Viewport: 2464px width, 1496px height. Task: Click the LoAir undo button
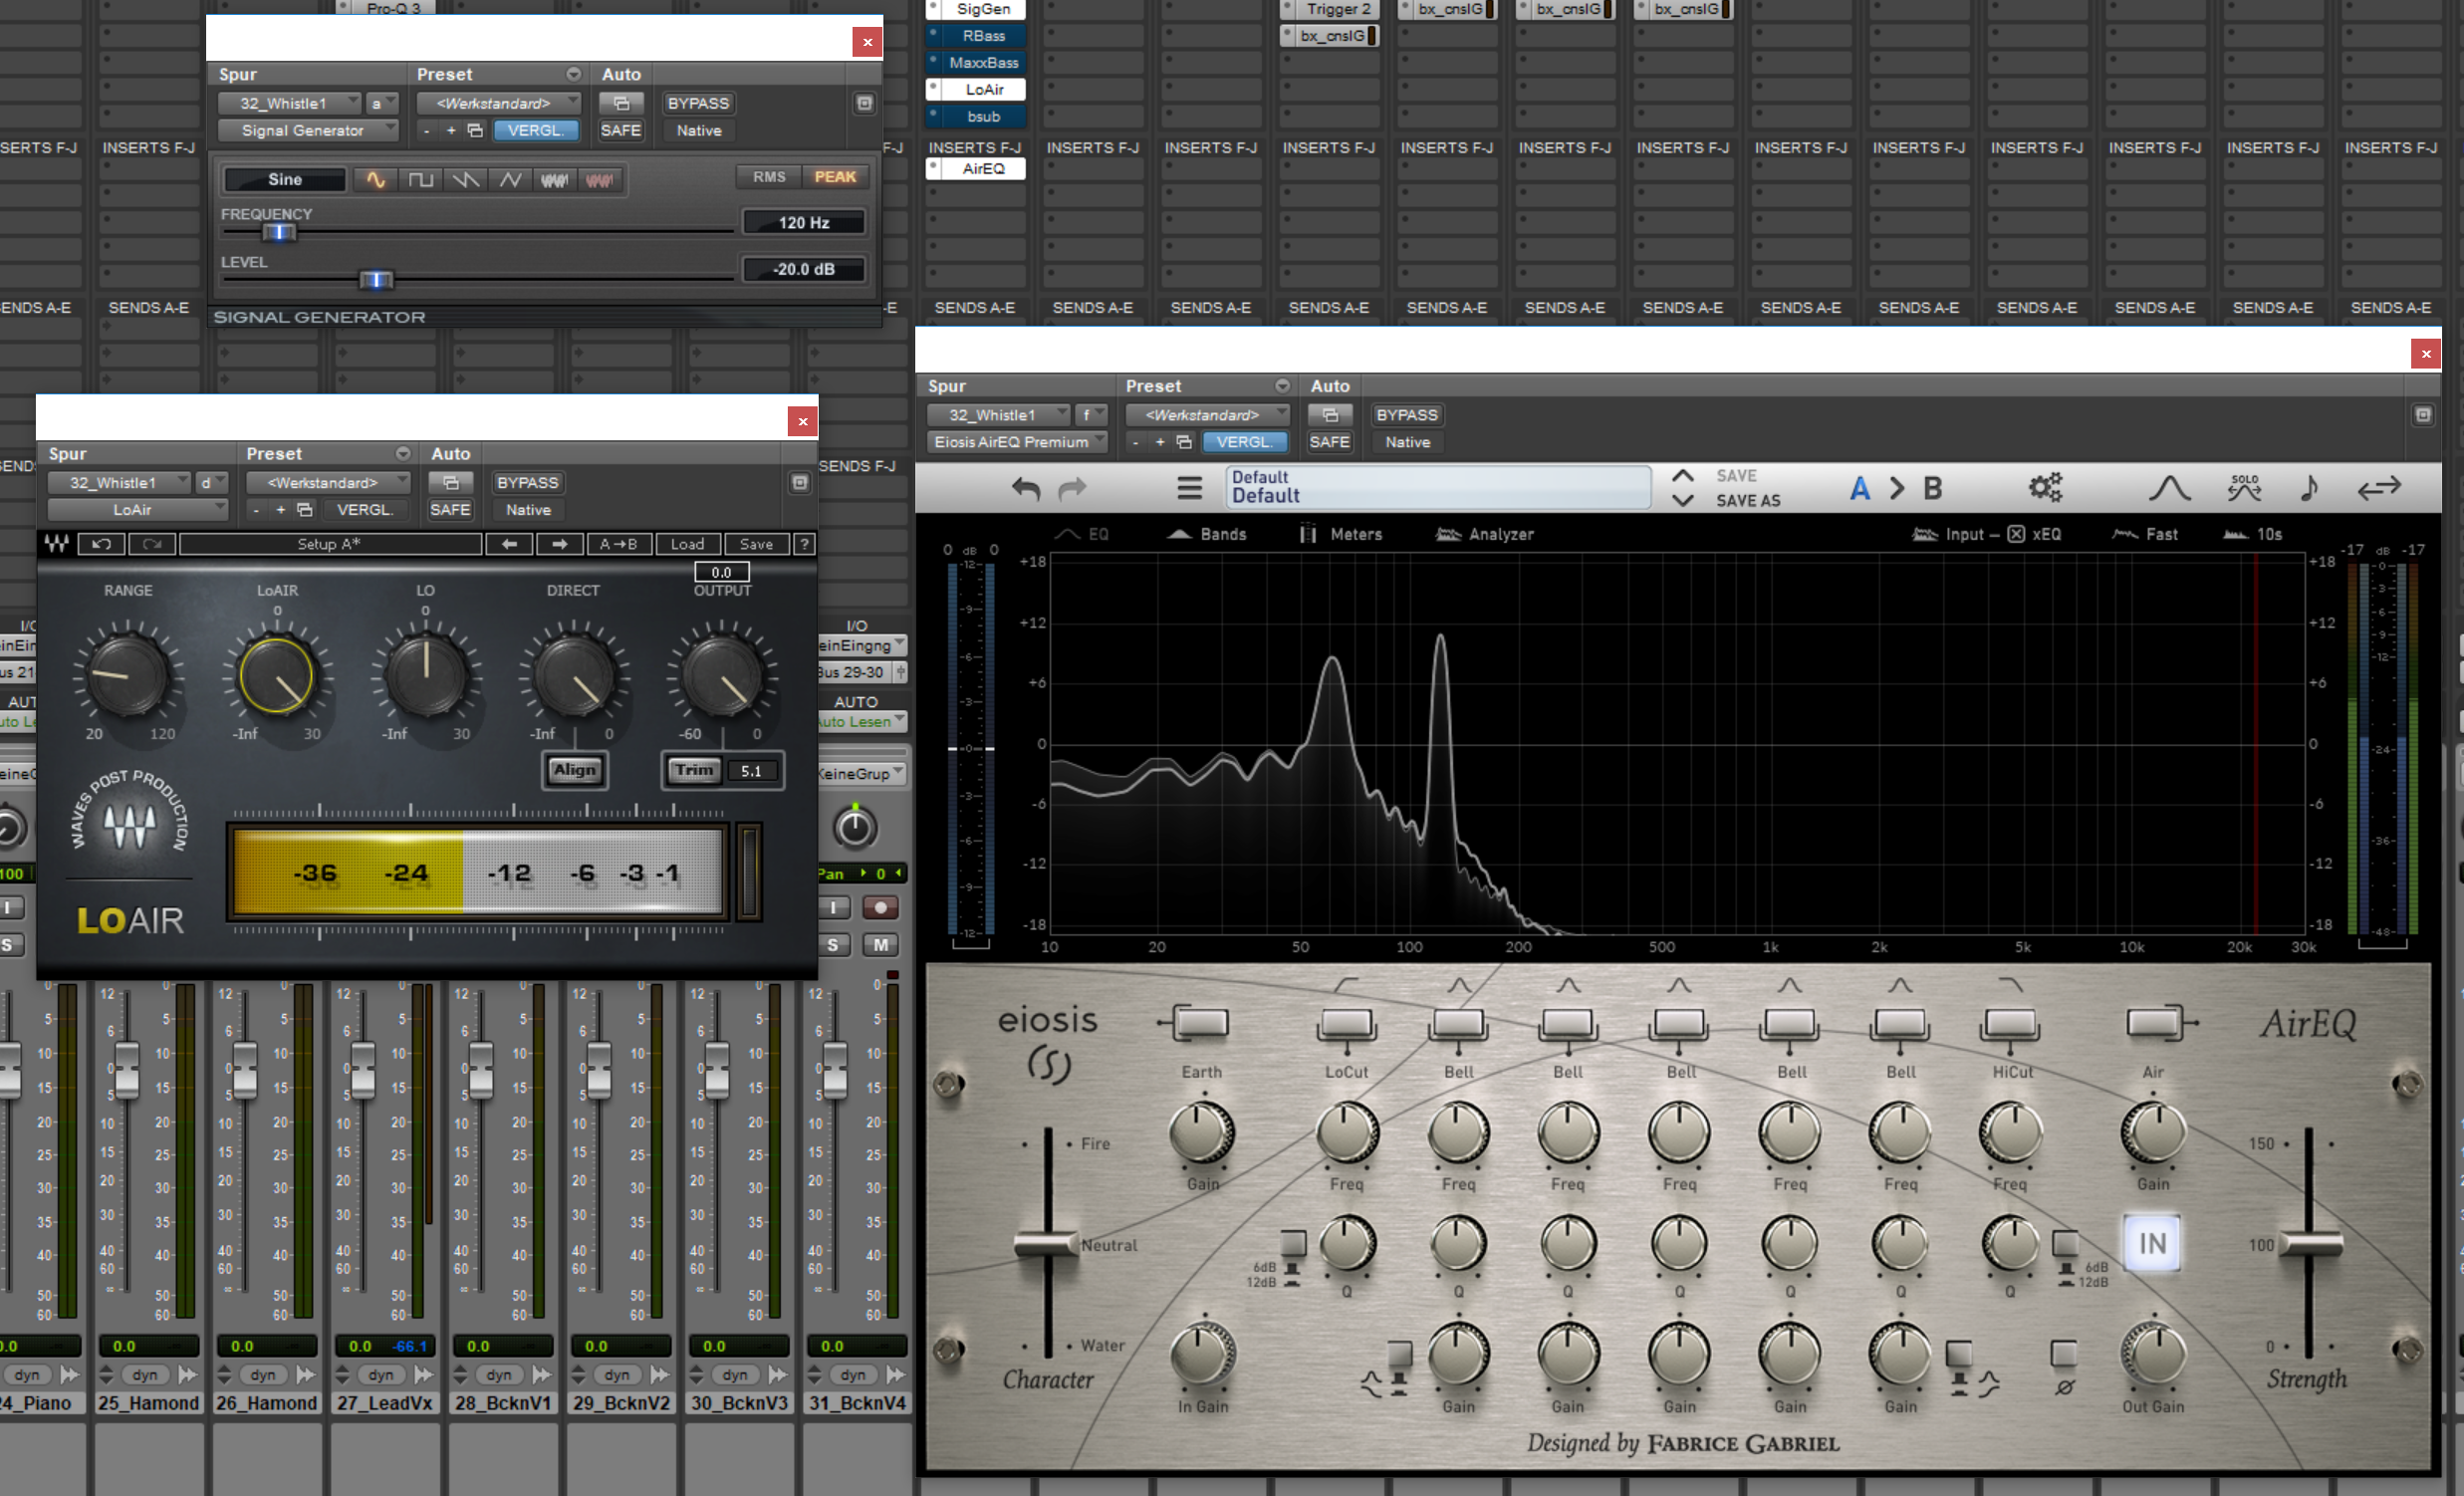coord(101,544)
